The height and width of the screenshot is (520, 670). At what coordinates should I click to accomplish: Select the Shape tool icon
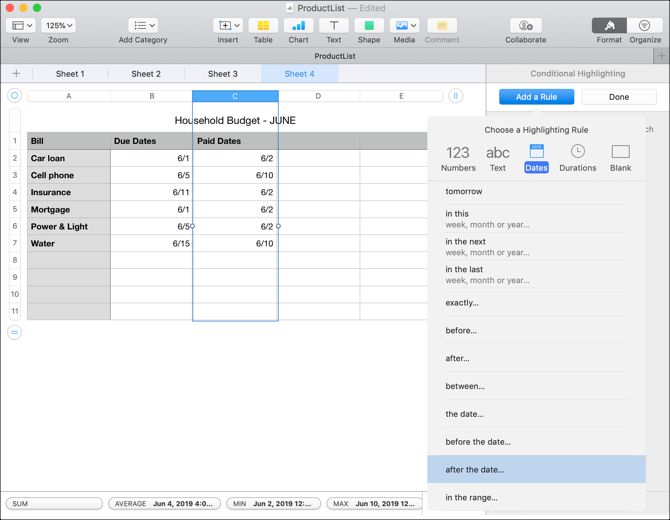(369, 26)
